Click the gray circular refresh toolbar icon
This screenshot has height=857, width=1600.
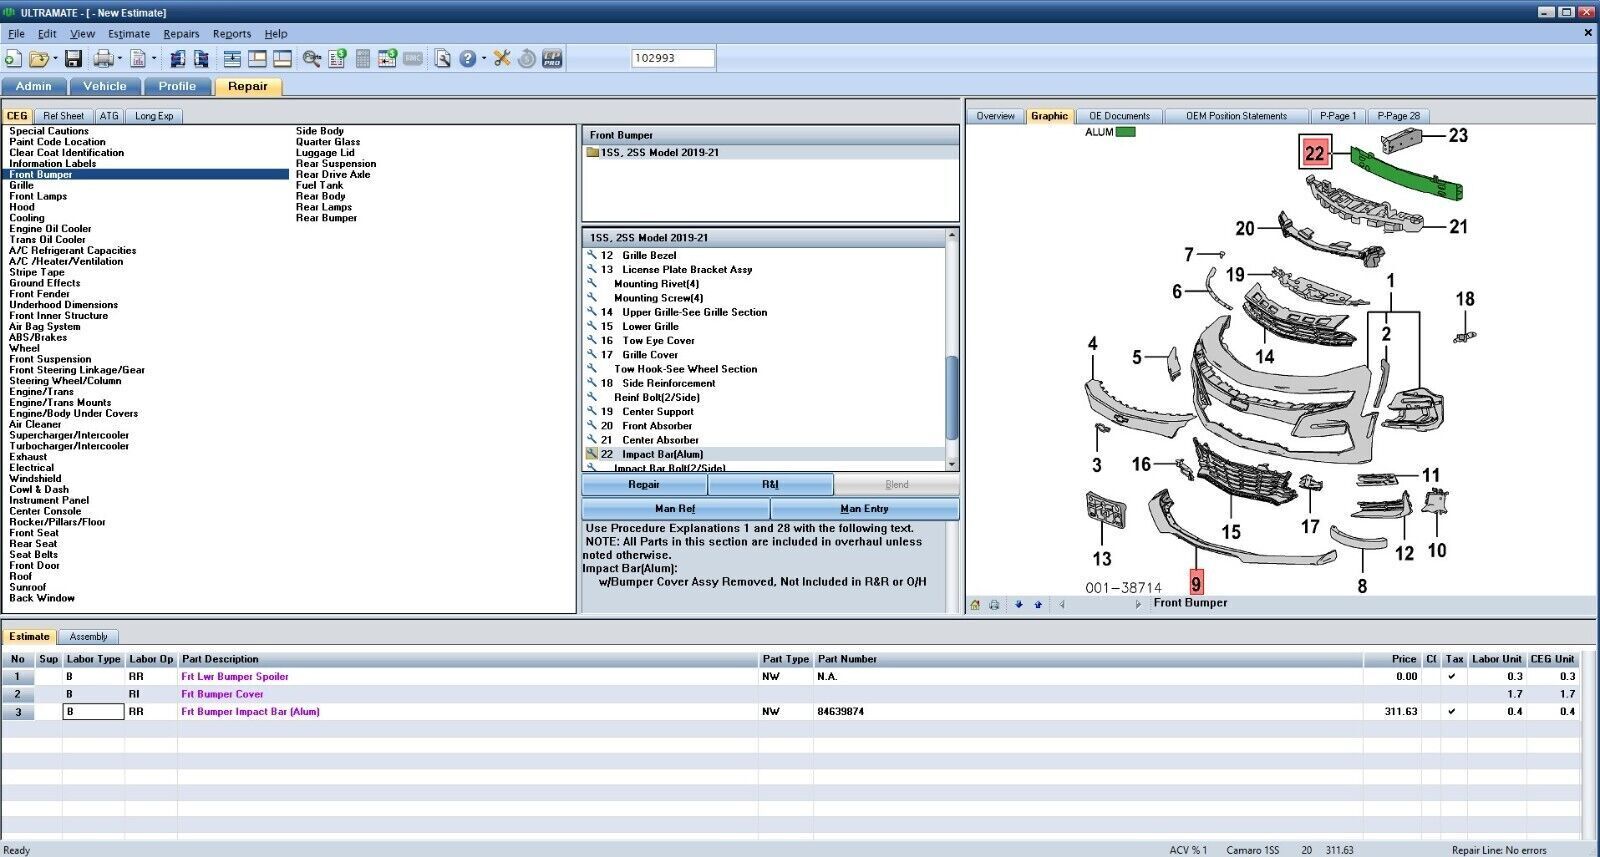click(527, 59)
